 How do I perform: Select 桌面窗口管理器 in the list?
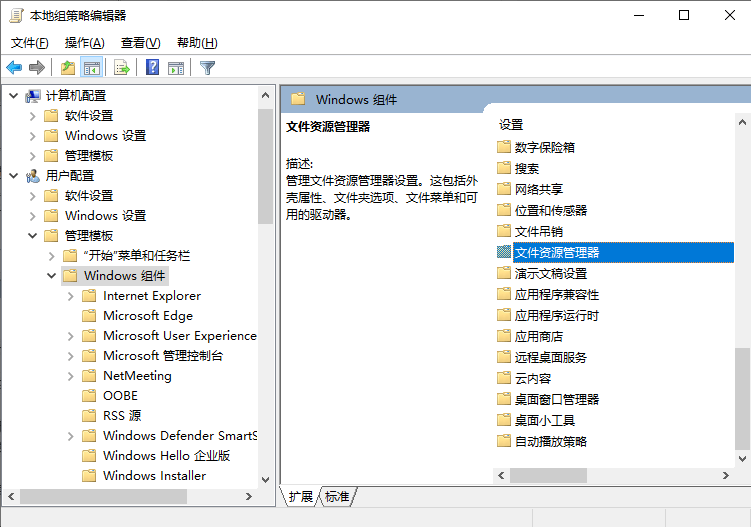coord(557,400)
